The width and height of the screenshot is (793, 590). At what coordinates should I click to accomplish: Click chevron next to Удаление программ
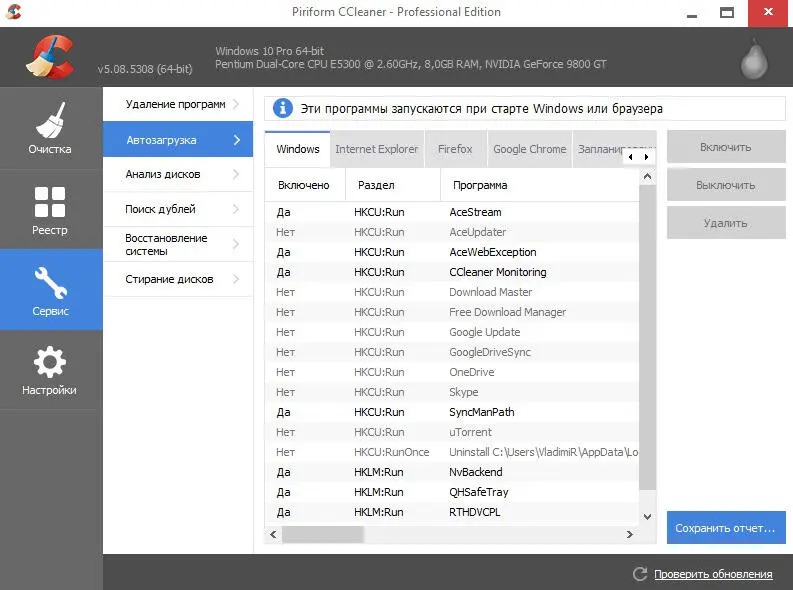(236, 104)
